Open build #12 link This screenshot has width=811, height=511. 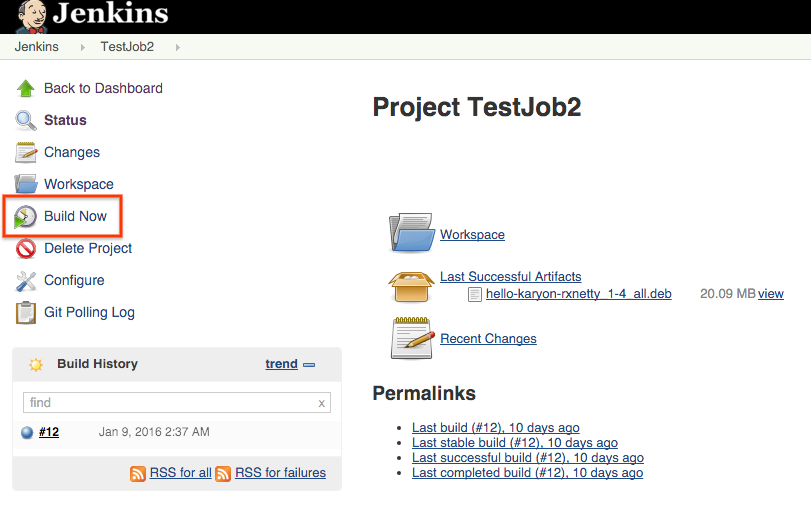[x=49, y=432]
